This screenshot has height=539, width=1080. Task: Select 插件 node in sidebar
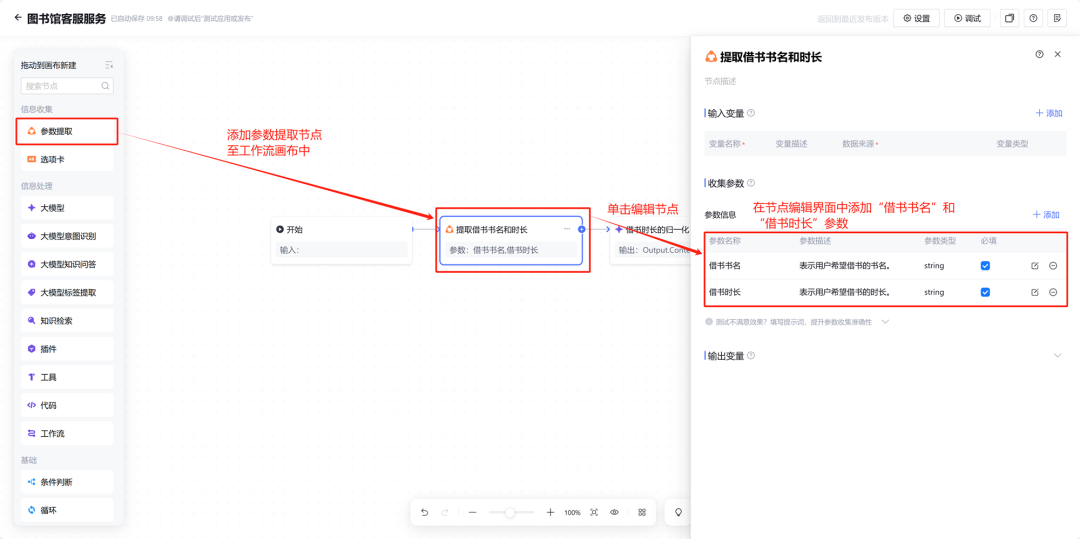click(67, 349)
